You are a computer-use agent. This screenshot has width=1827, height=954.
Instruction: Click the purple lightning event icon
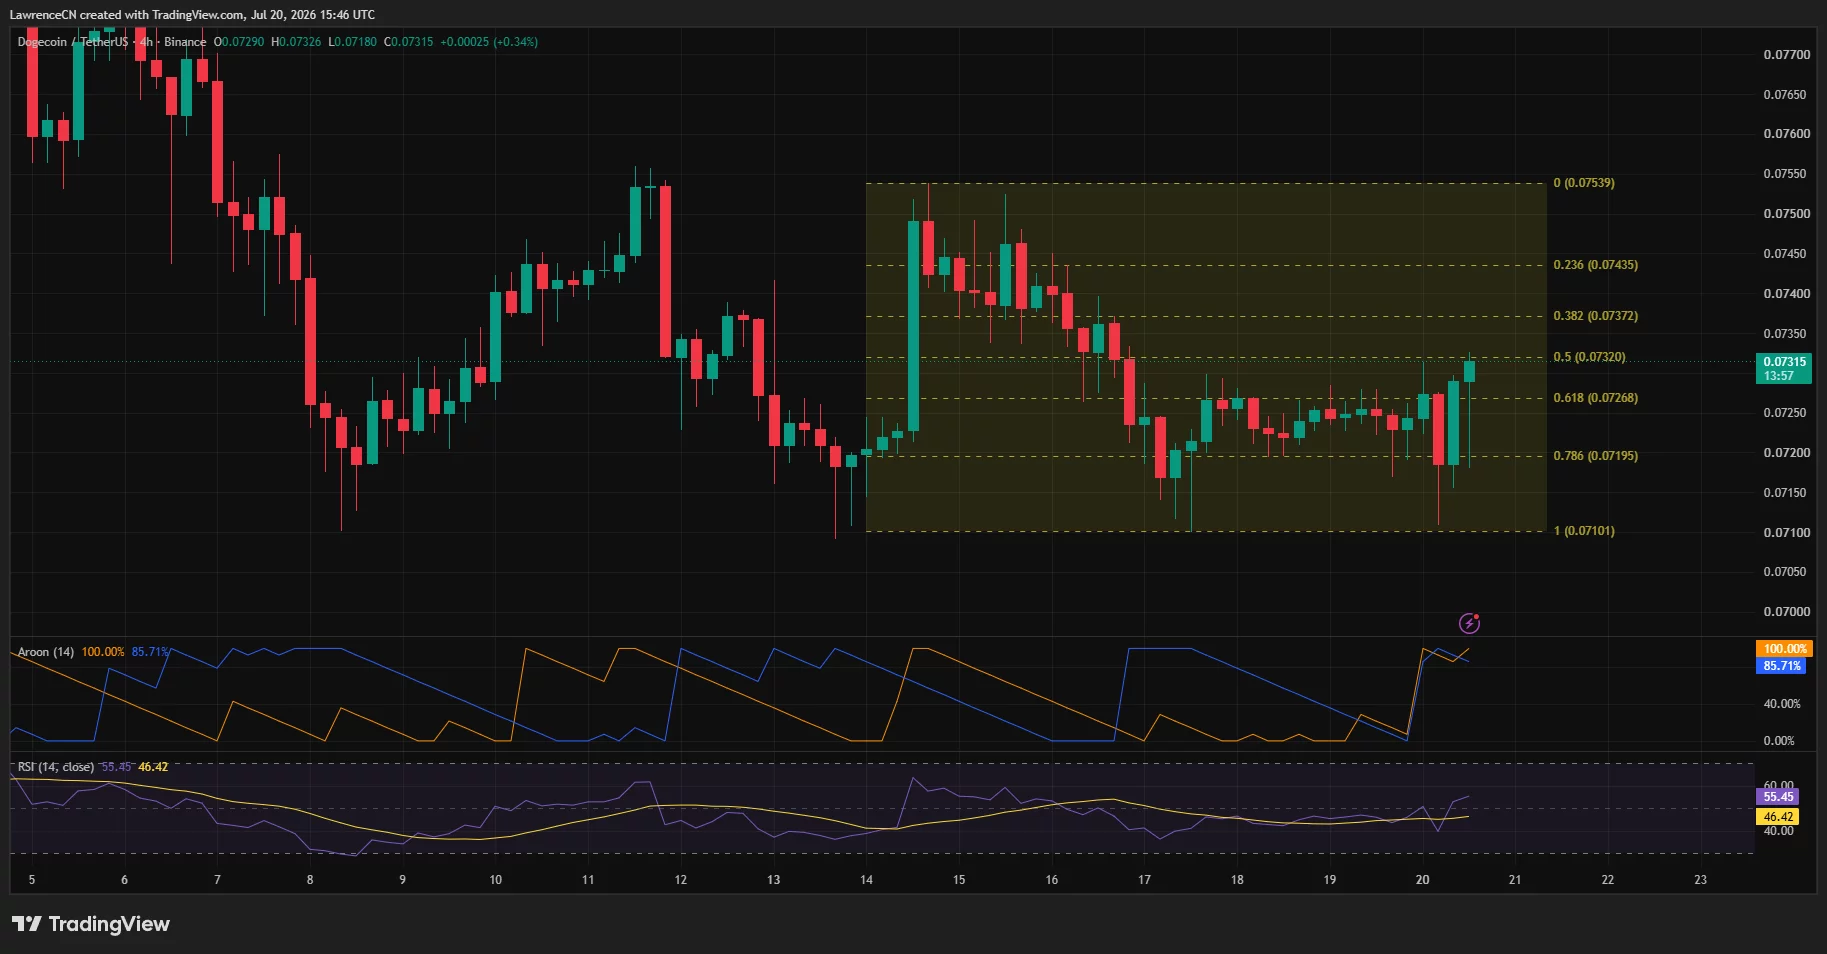click(x=1469, y=623)
